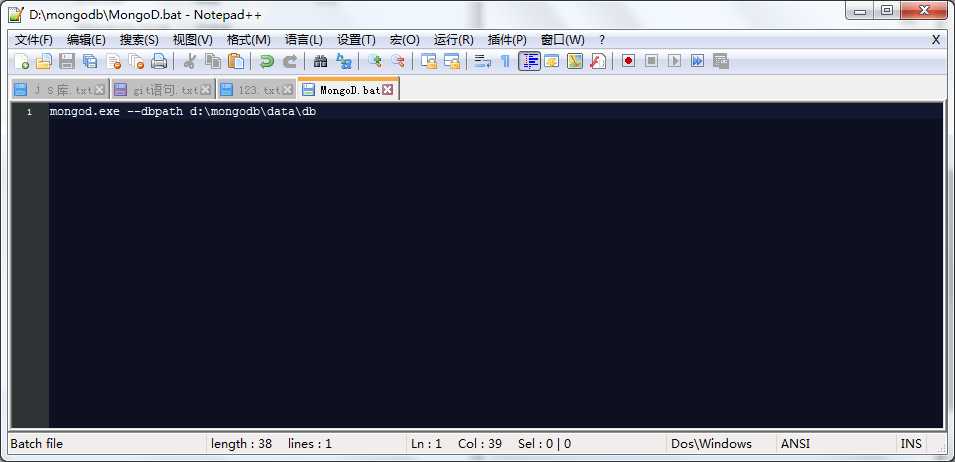Screen dimensions: 955x462
Task: Open the 插件(P) menu
Action: pos(507,40)
